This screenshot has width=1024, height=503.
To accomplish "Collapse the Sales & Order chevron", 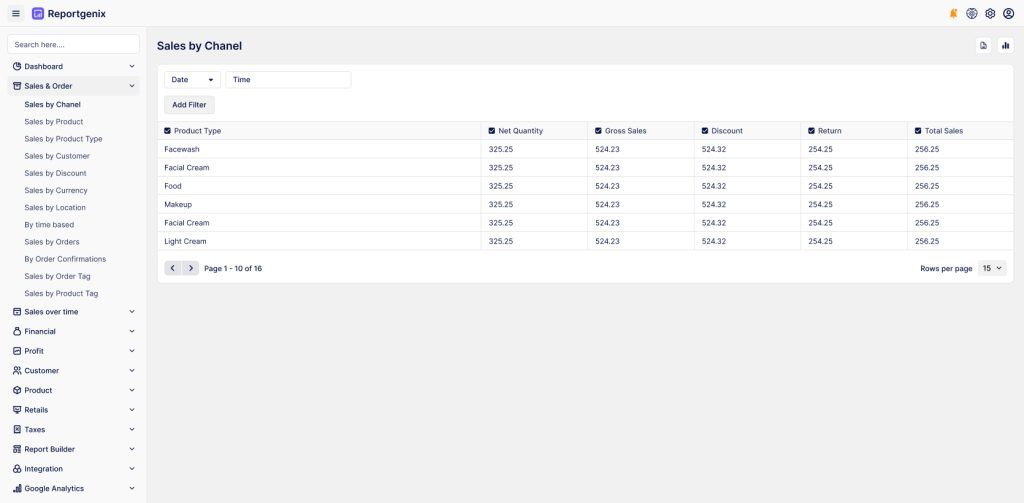I will [x=132, y=86].
